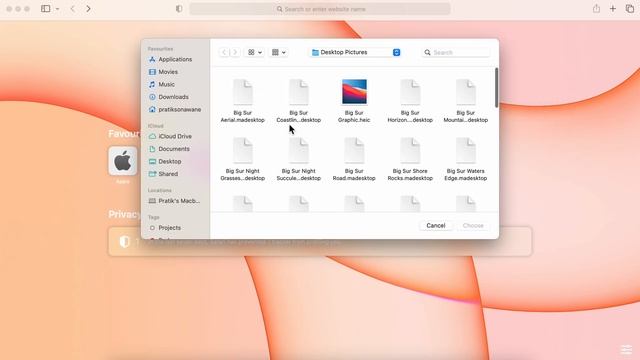Go forward in the file dialog
640x360 pixels.
(235, 52)
